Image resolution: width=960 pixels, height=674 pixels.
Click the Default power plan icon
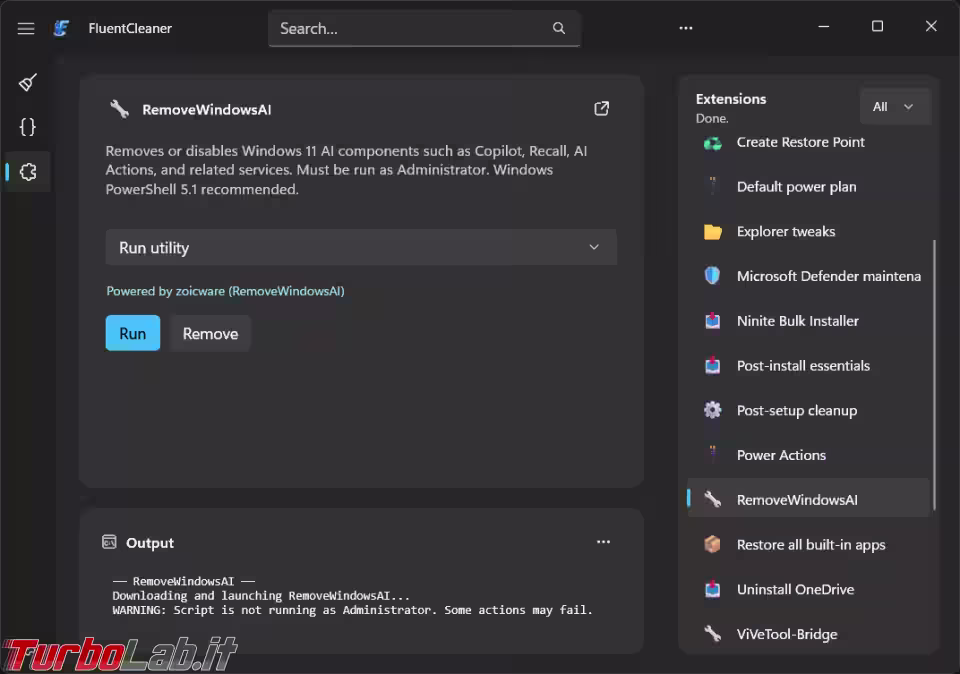point(713,185)
